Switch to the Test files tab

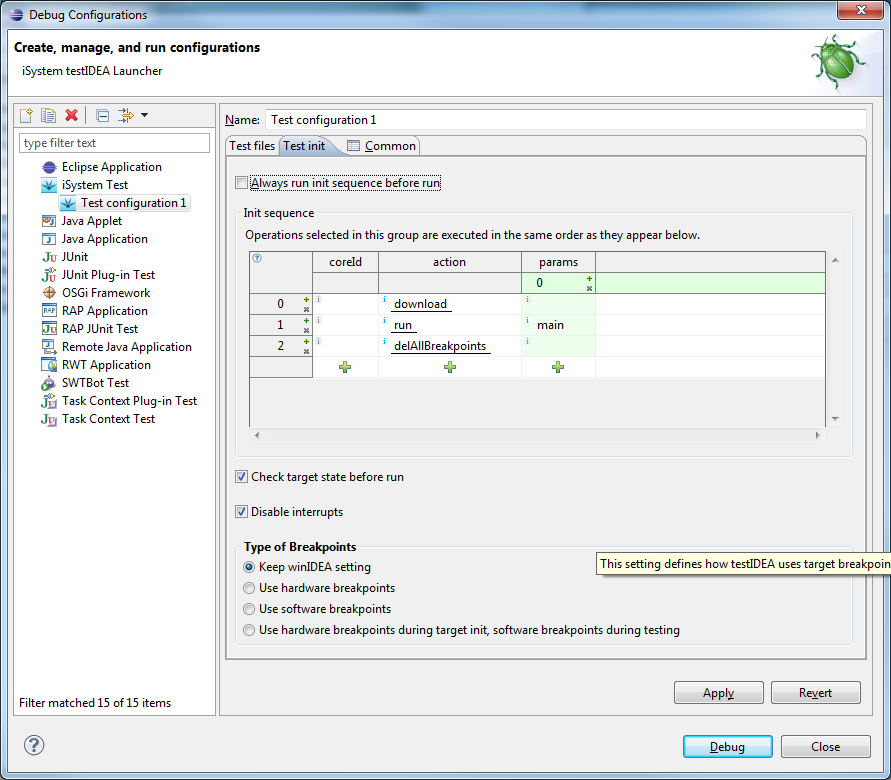[252, 146]
